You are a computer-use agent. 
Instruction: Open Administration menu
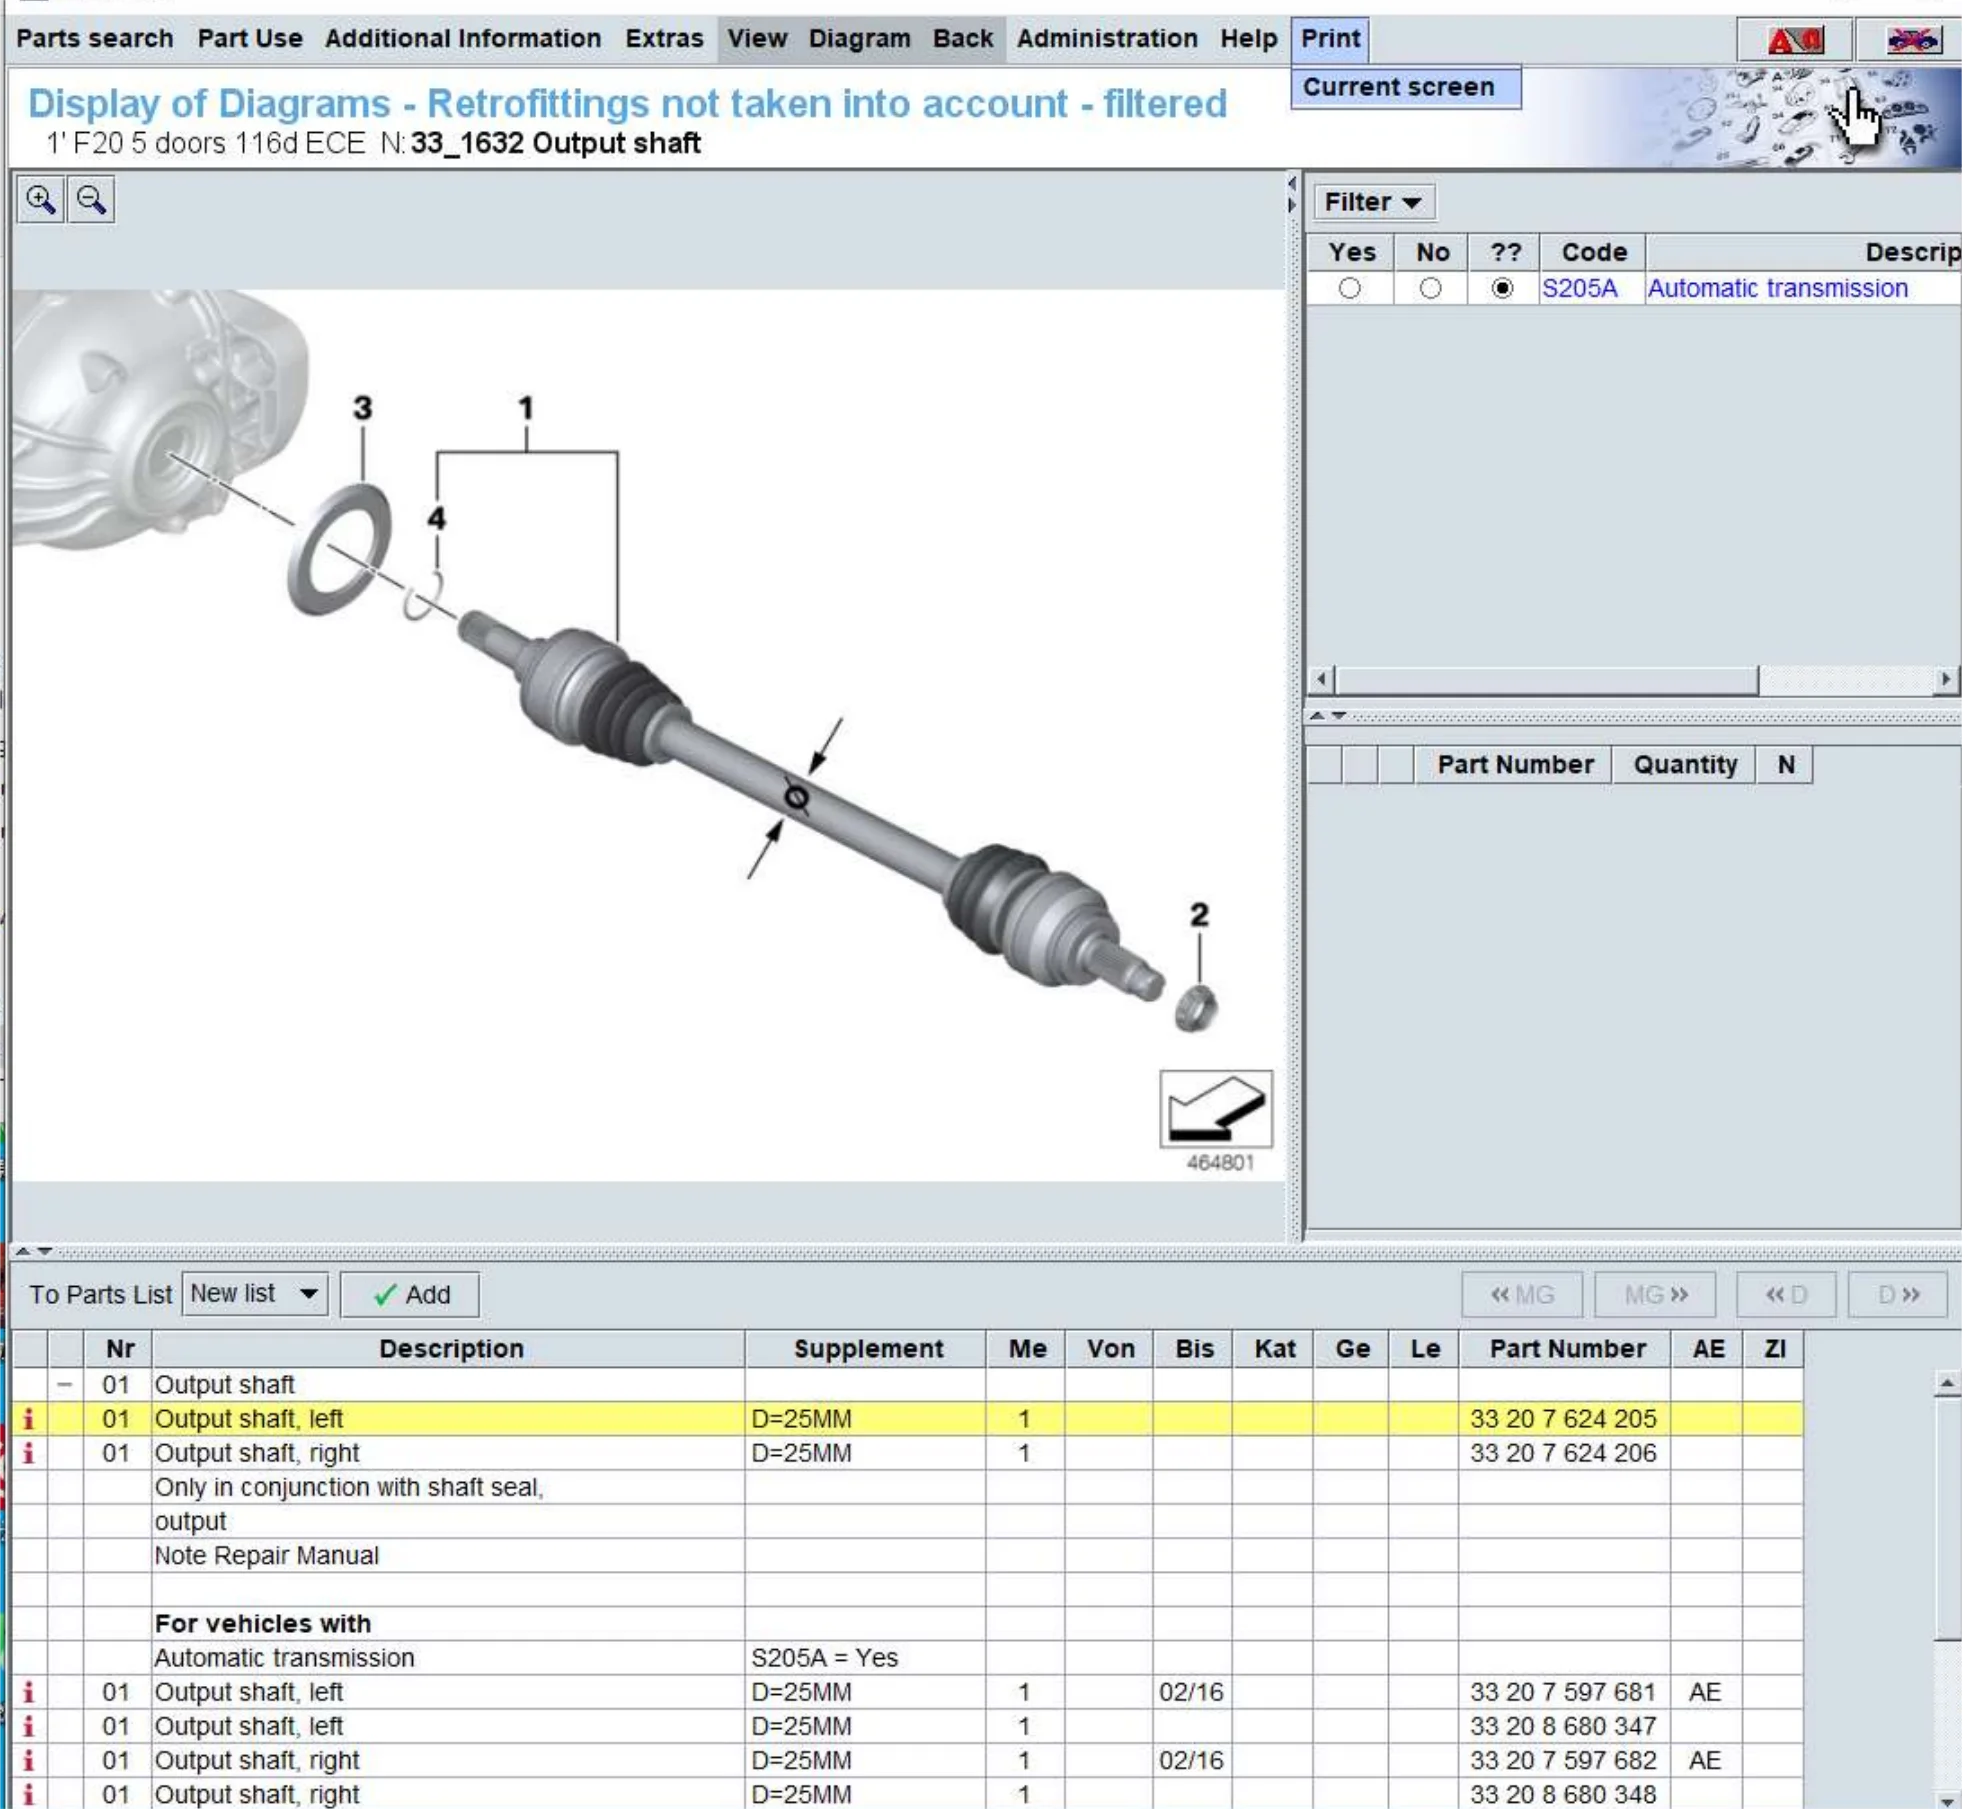click(x=1107, y=39)
